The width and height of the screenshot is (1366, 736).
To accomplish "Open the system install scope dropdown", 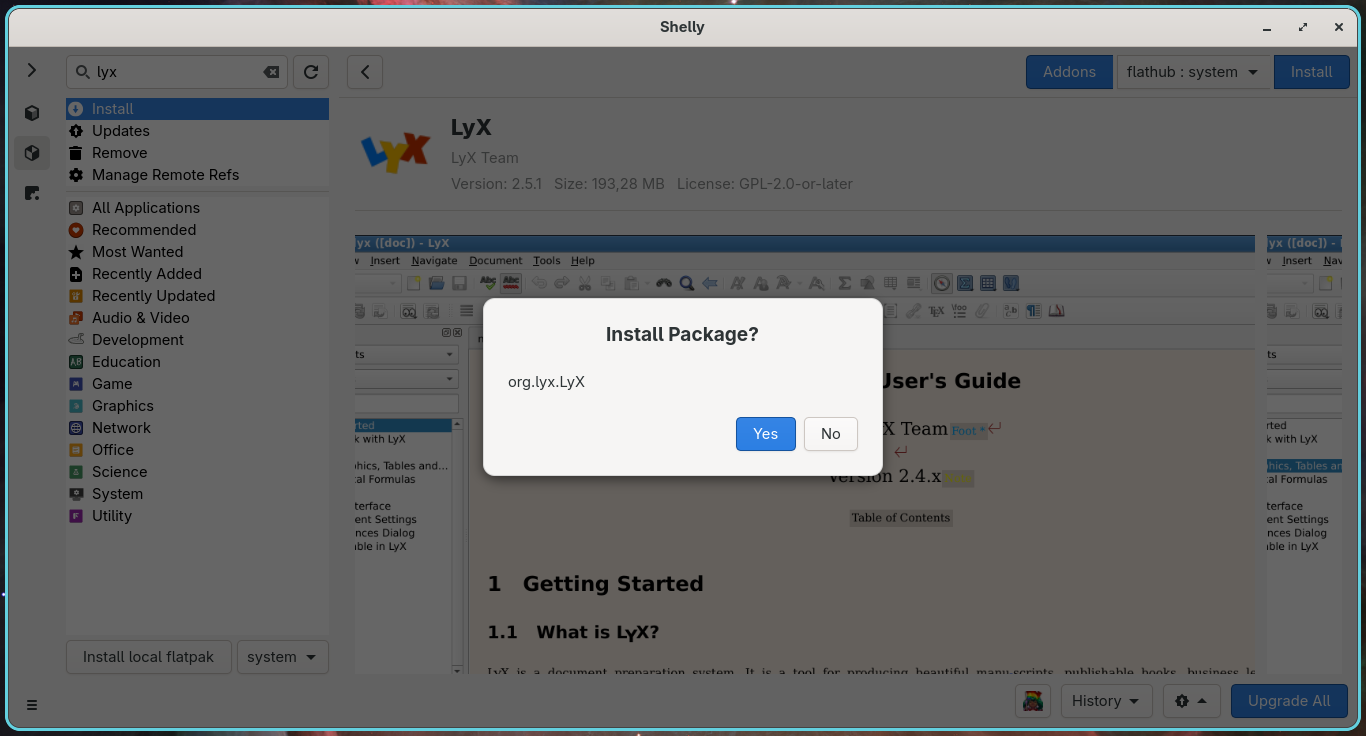I will pyautogui.click(x=282, y=657).
